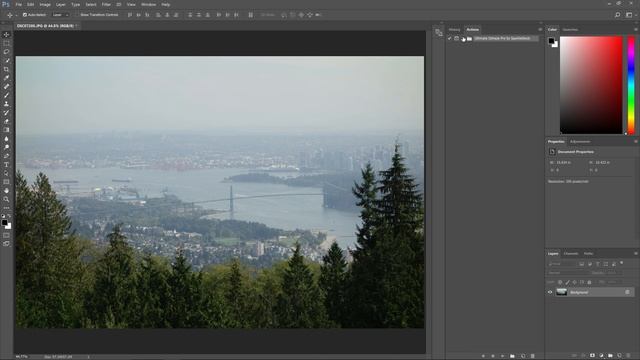Select the Quick Selection tool
The height and width of the screenshot is (360, 640).
pyautogui.click(x=6, y=60)
